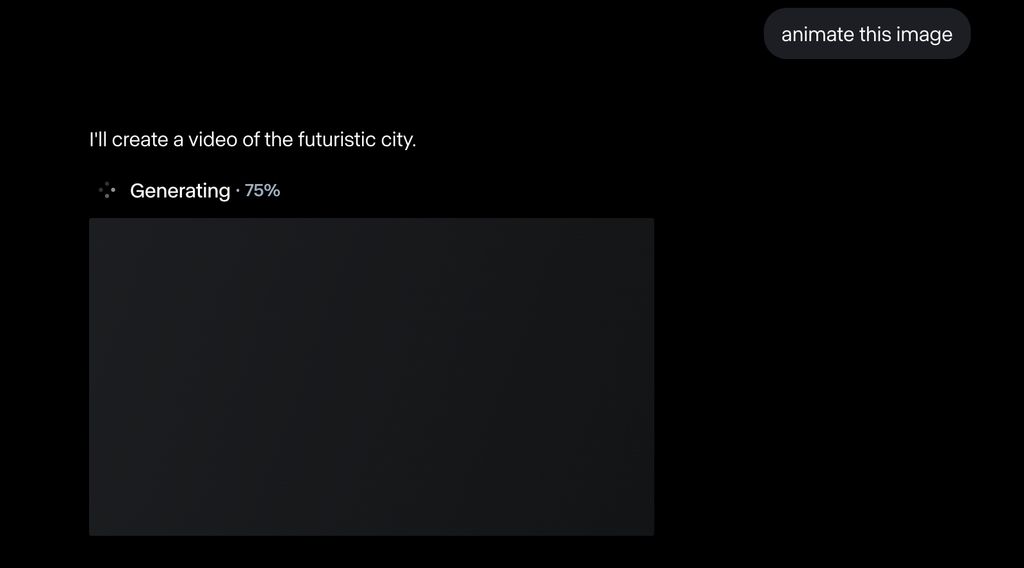Click the word "this" in the user bubble

coord(875,34)
